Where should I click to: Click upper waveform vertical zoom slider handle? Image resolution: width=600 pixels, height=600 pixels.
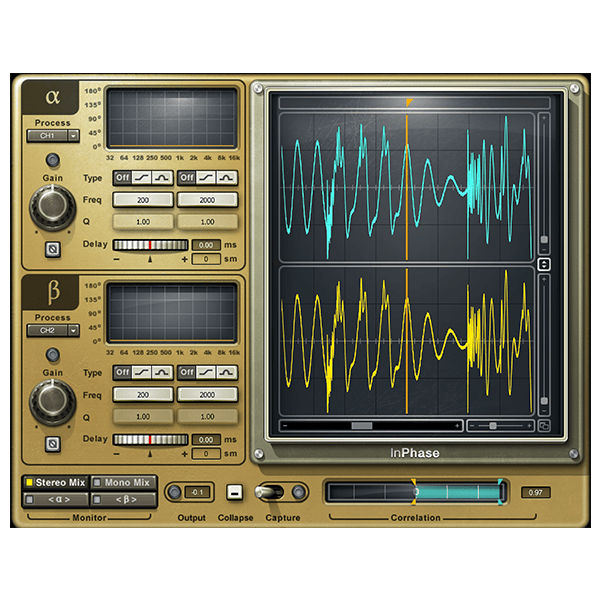544,240
